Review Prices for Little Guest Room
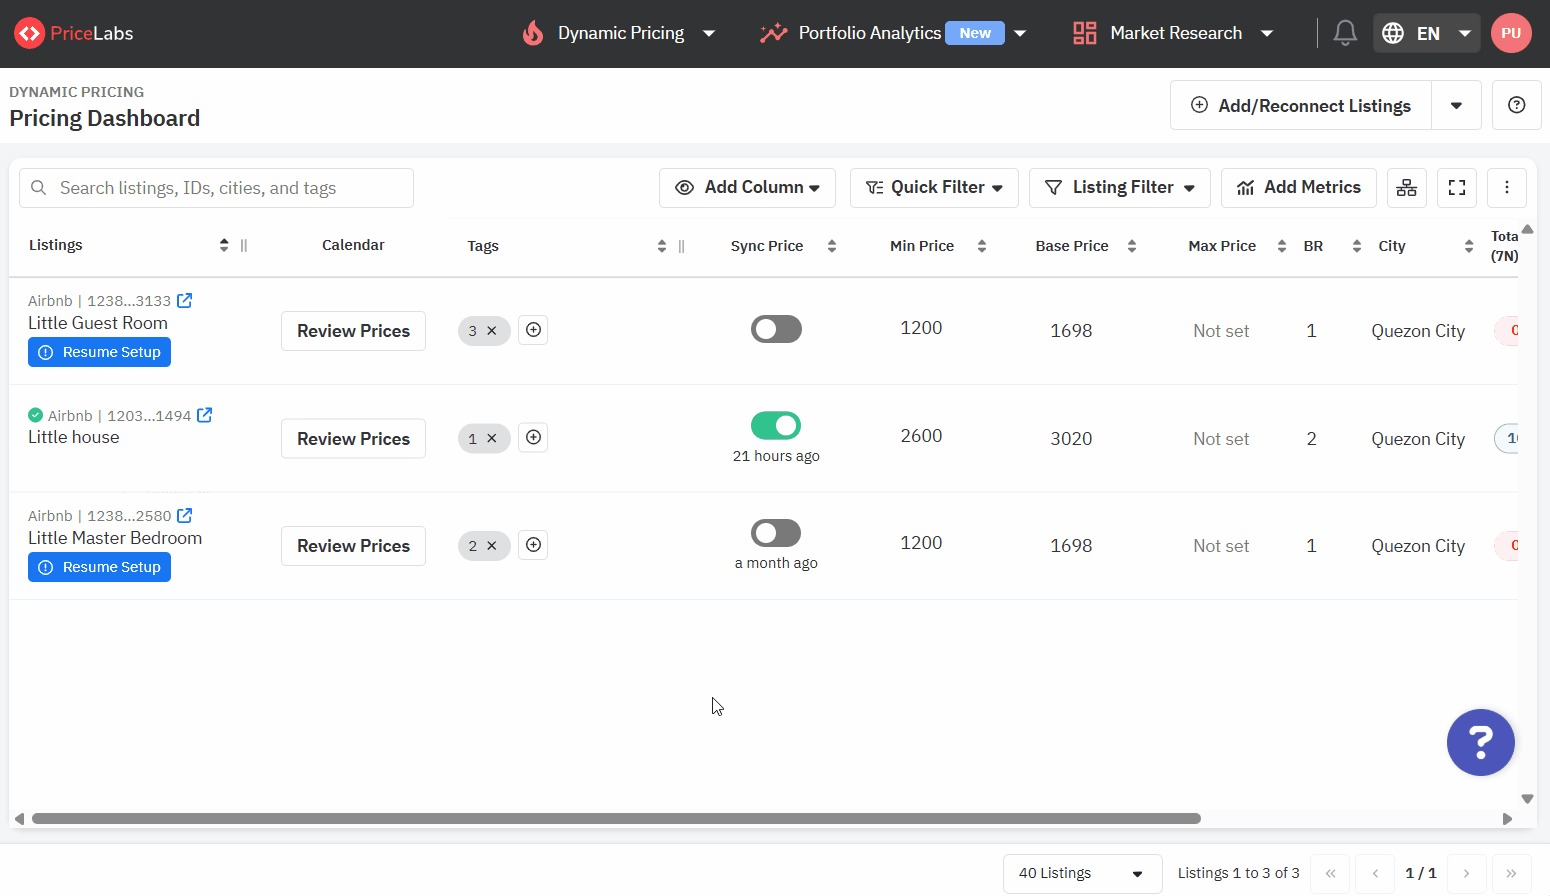This screenshot has height=896, width=1550. [x=353, y=331]
